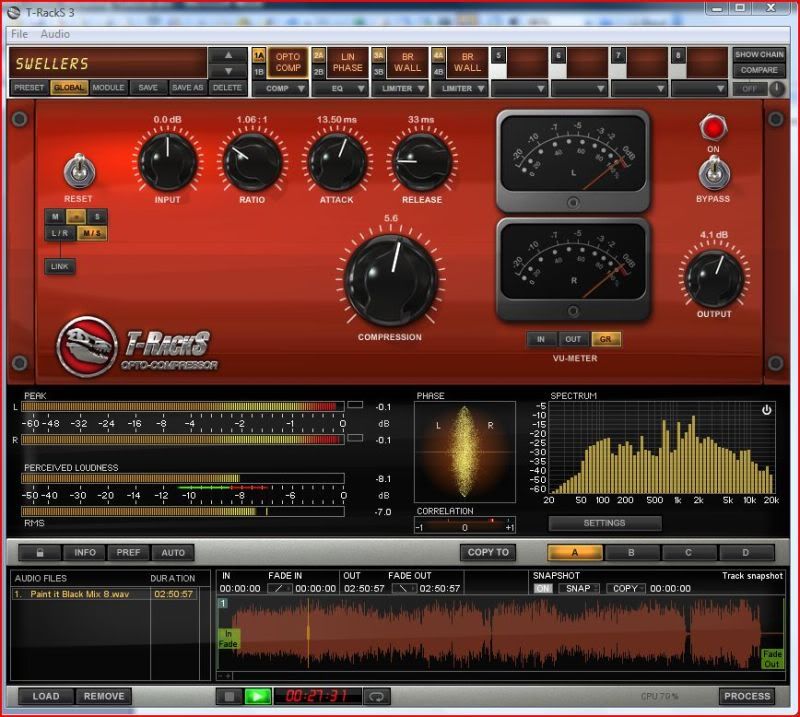Click the SWELLERS preset name display
The height and width of the screenshot is (717, 800).
click(x=108, y=63)
